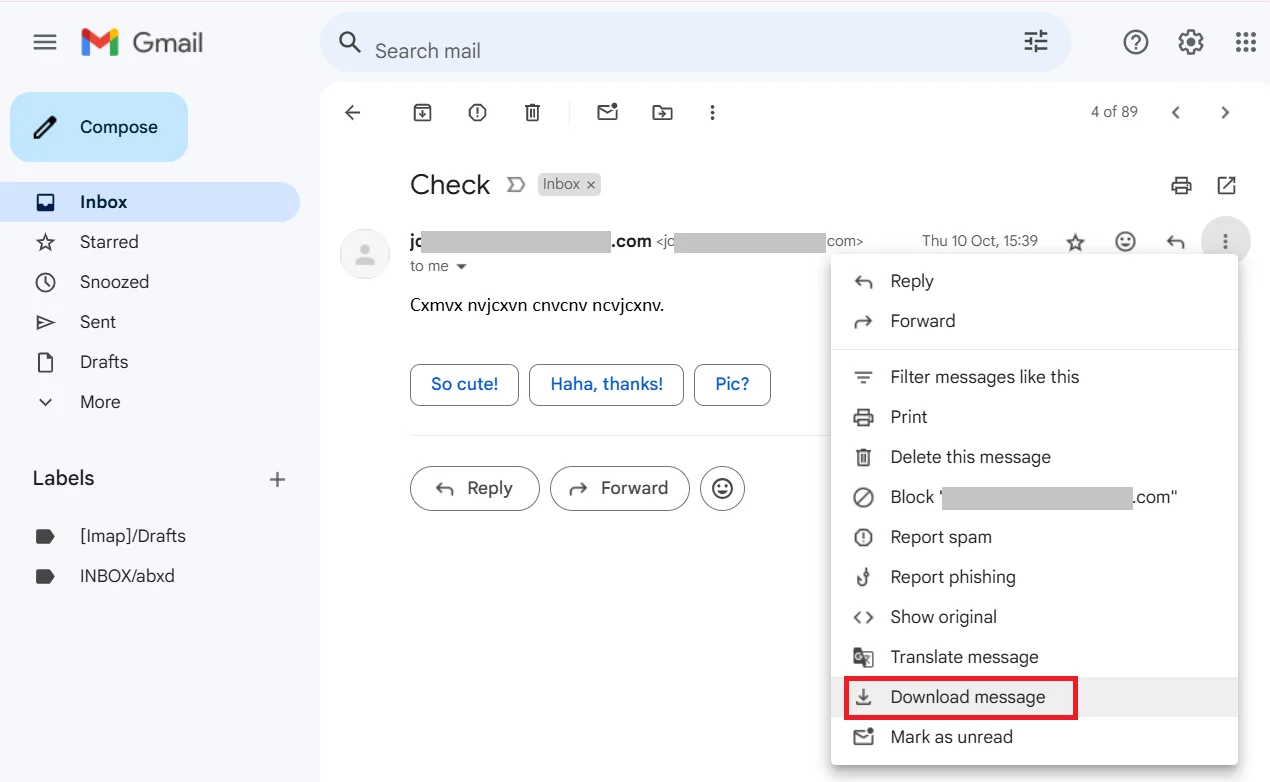
Task: Expand recipient details arrow beside 'to me'
Action: point(461,267)
